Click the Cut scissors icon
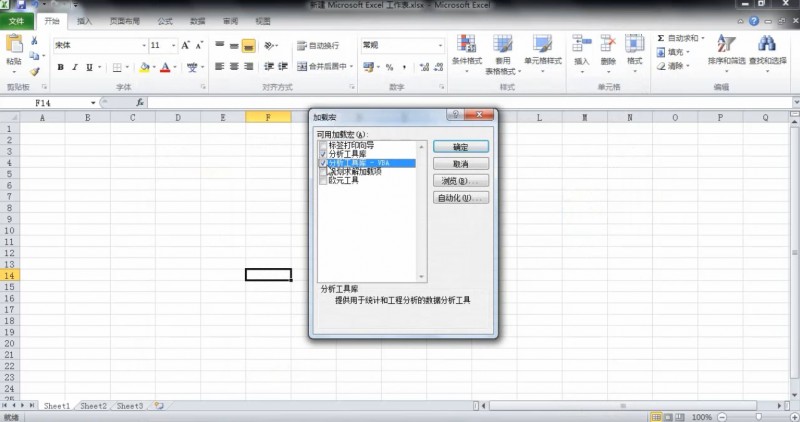800x422 pixels. [34, 40]
